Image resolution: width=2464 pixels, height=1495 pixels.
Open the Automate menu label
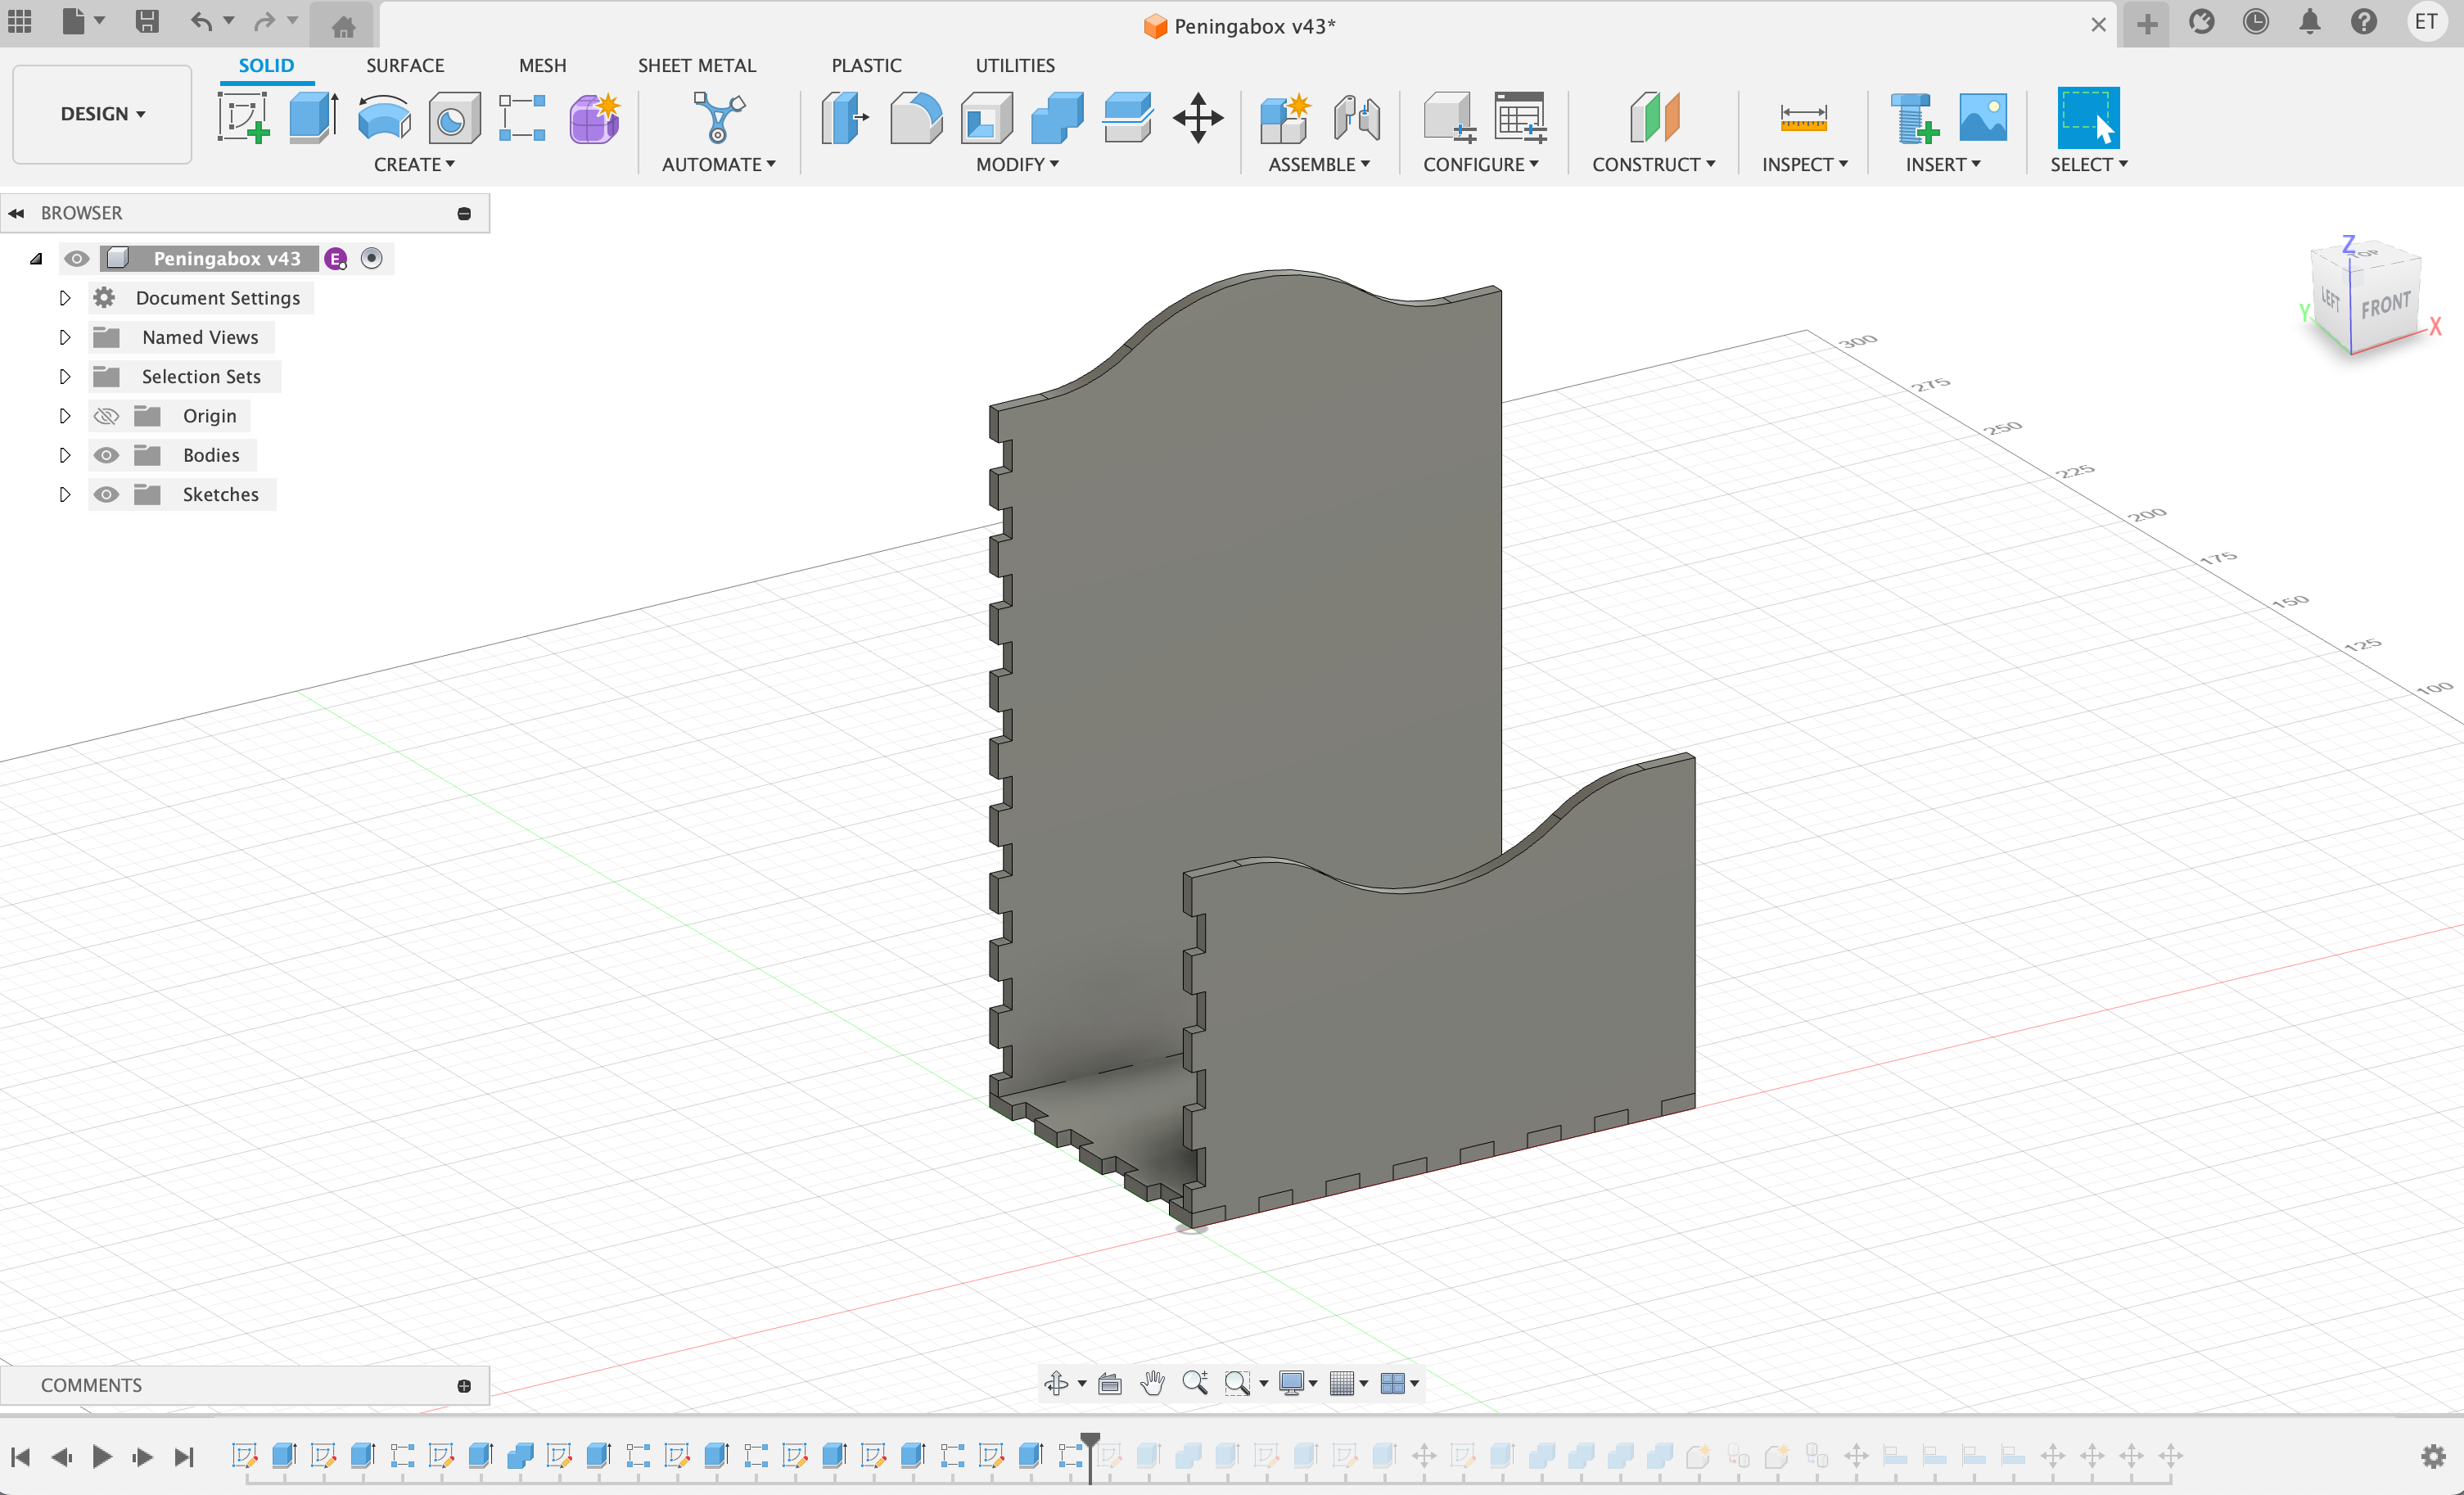click(718, 164)
